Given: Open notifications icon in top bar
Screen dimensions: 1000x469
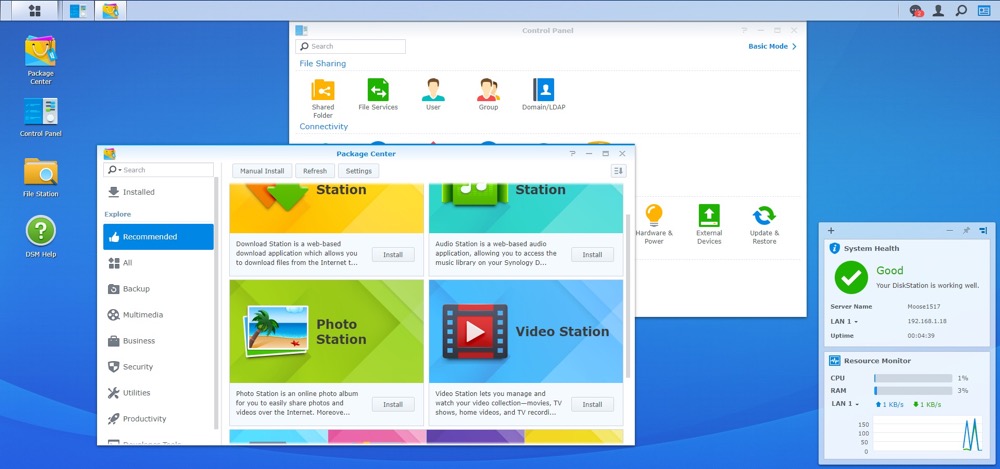Looking at the screenshot, I should pyautogui.click(x=916, y=11).
